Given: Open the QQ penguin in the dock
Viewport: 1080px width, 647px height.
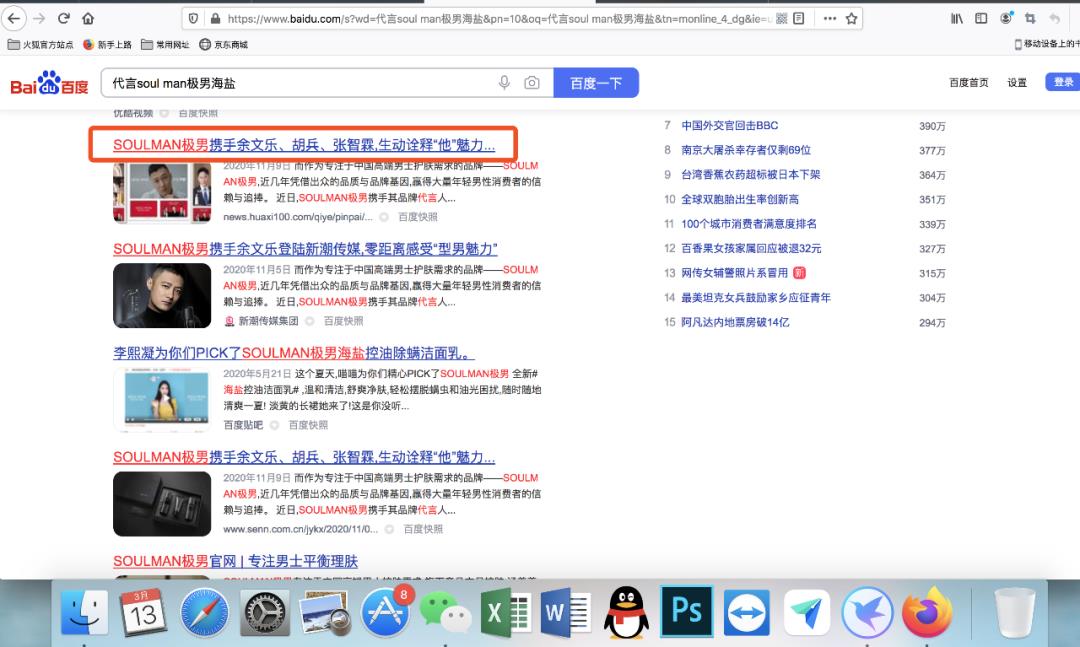Looking at the screenshot, I should coord(628,610).
